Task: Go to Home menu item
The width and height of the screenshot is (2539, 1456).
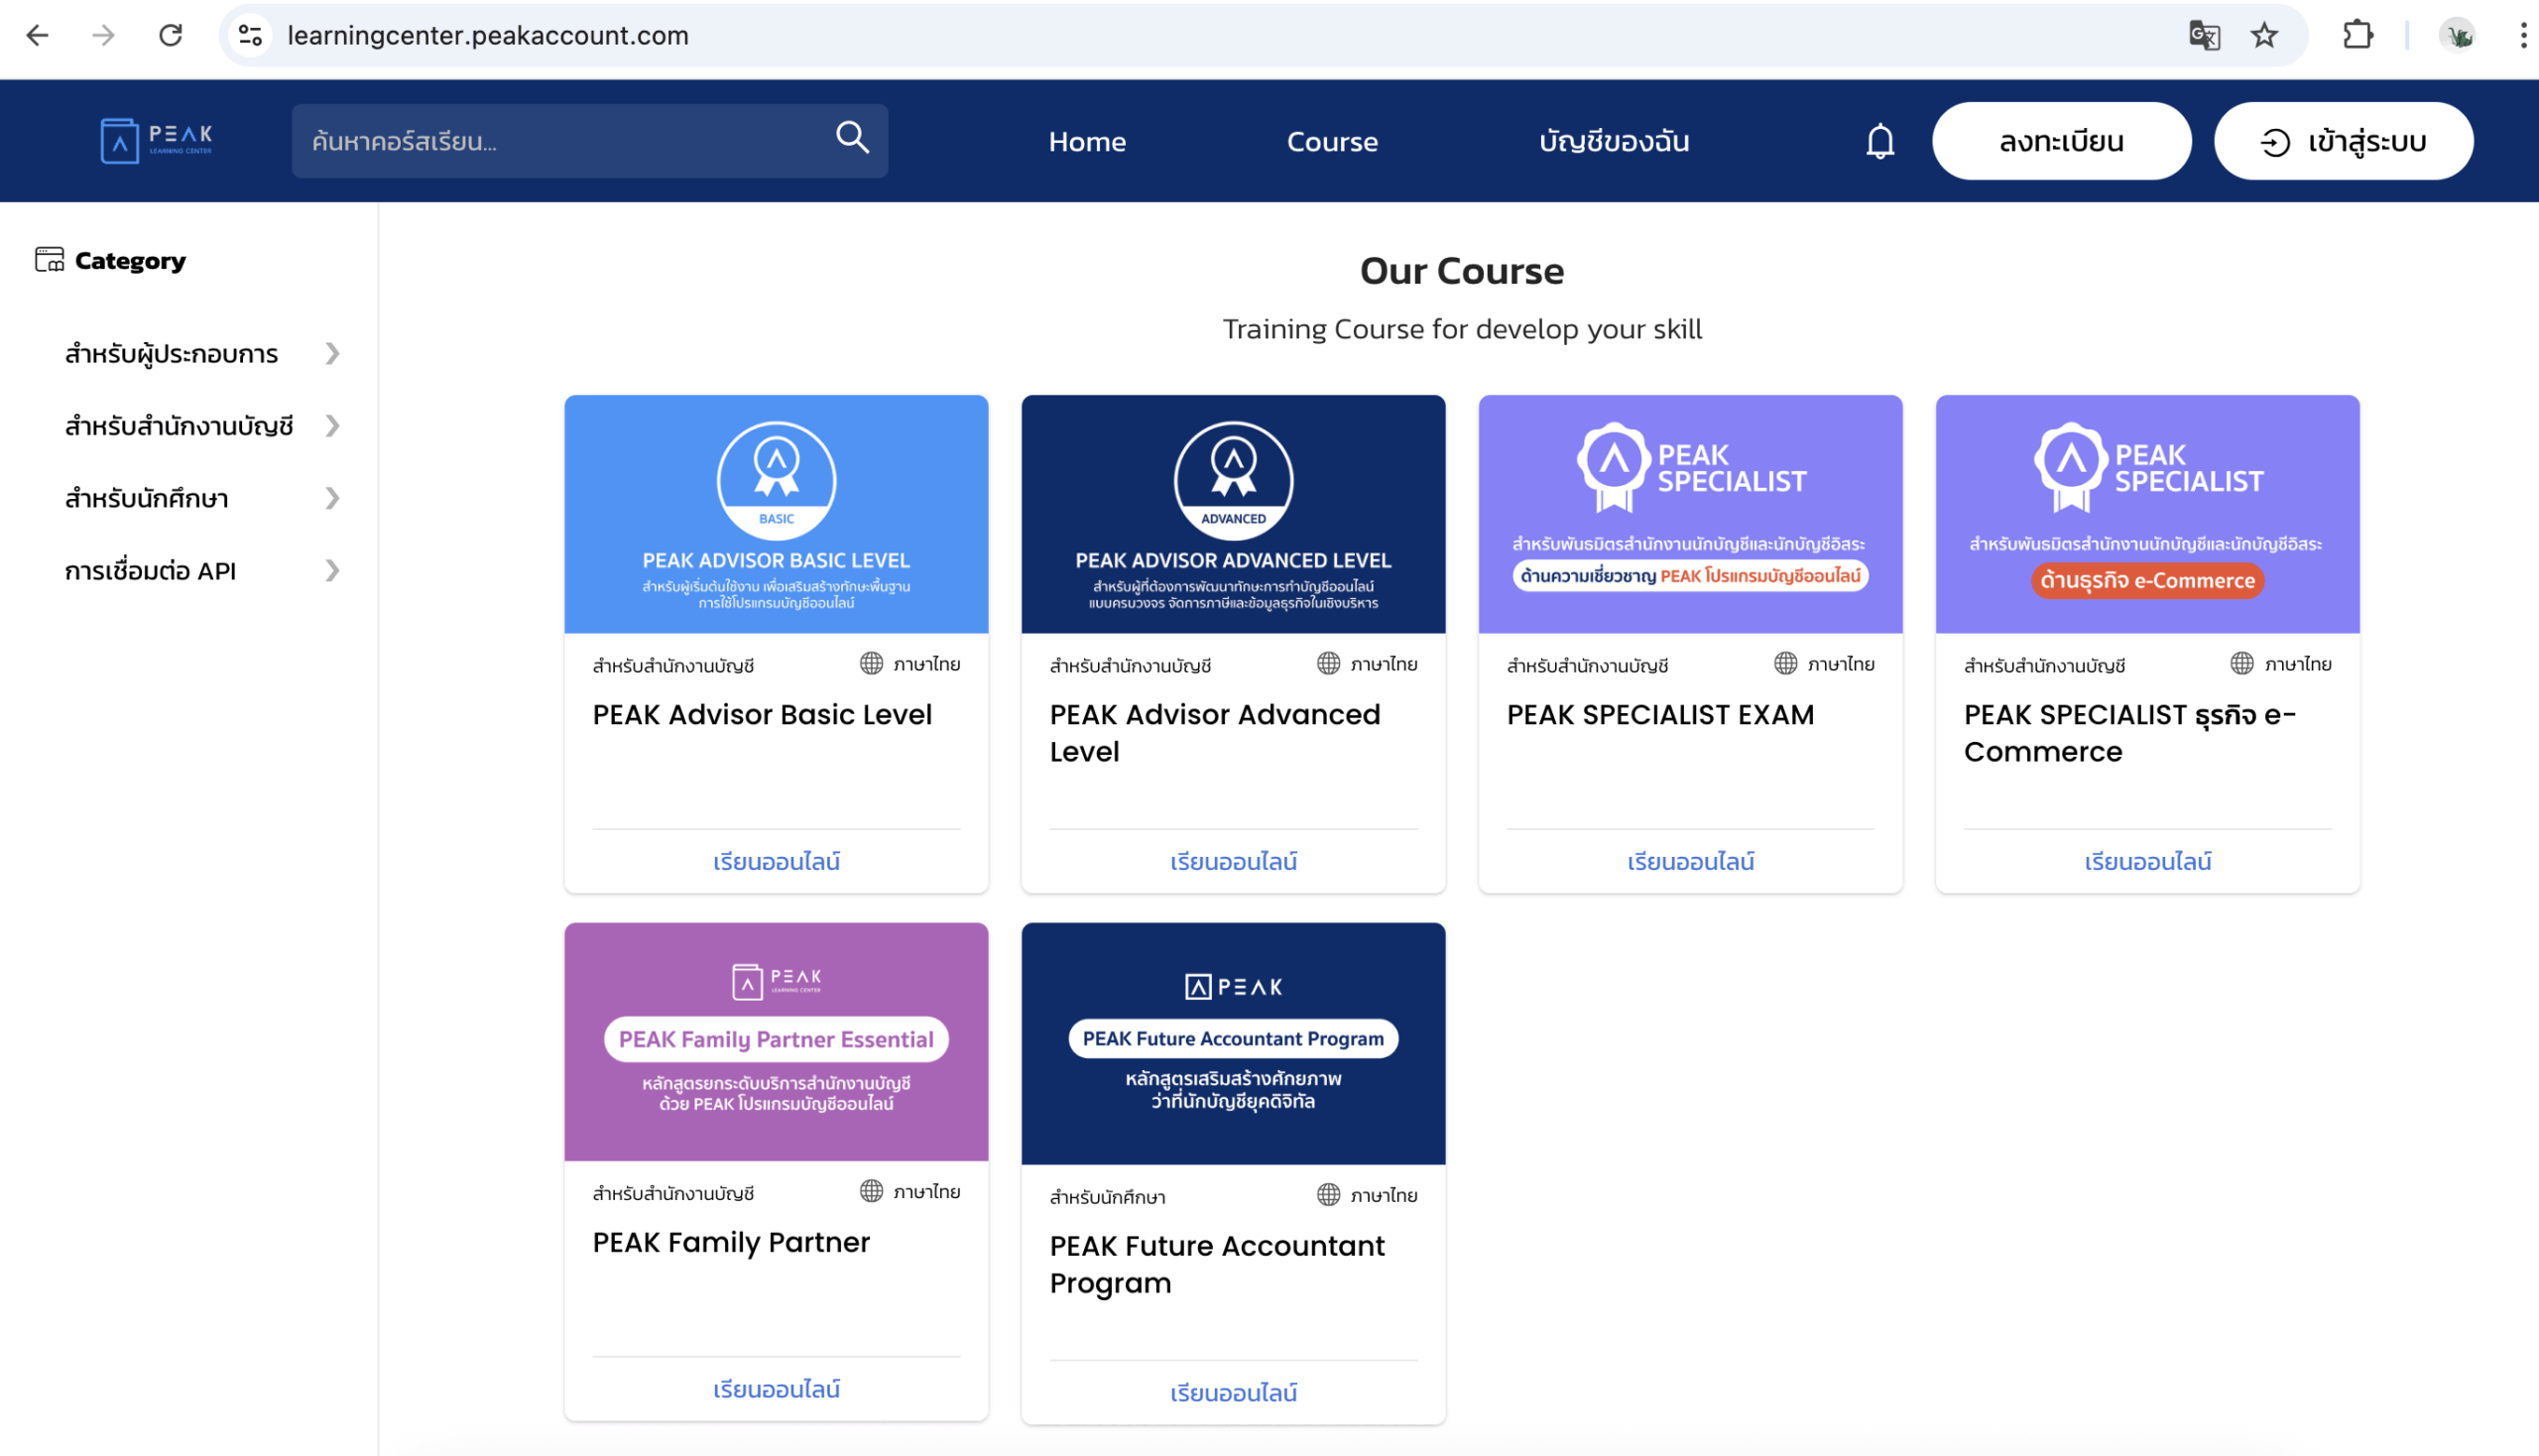Action: tap(1087, 141)
